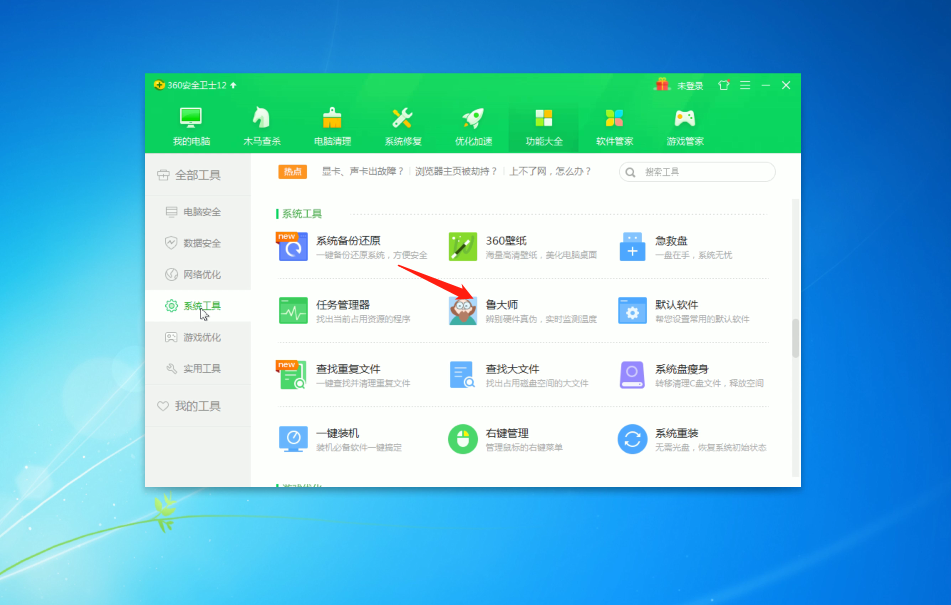951x605 pixels.
Task: Open 软件管家 colorful icon
Action: click(614, 118)
